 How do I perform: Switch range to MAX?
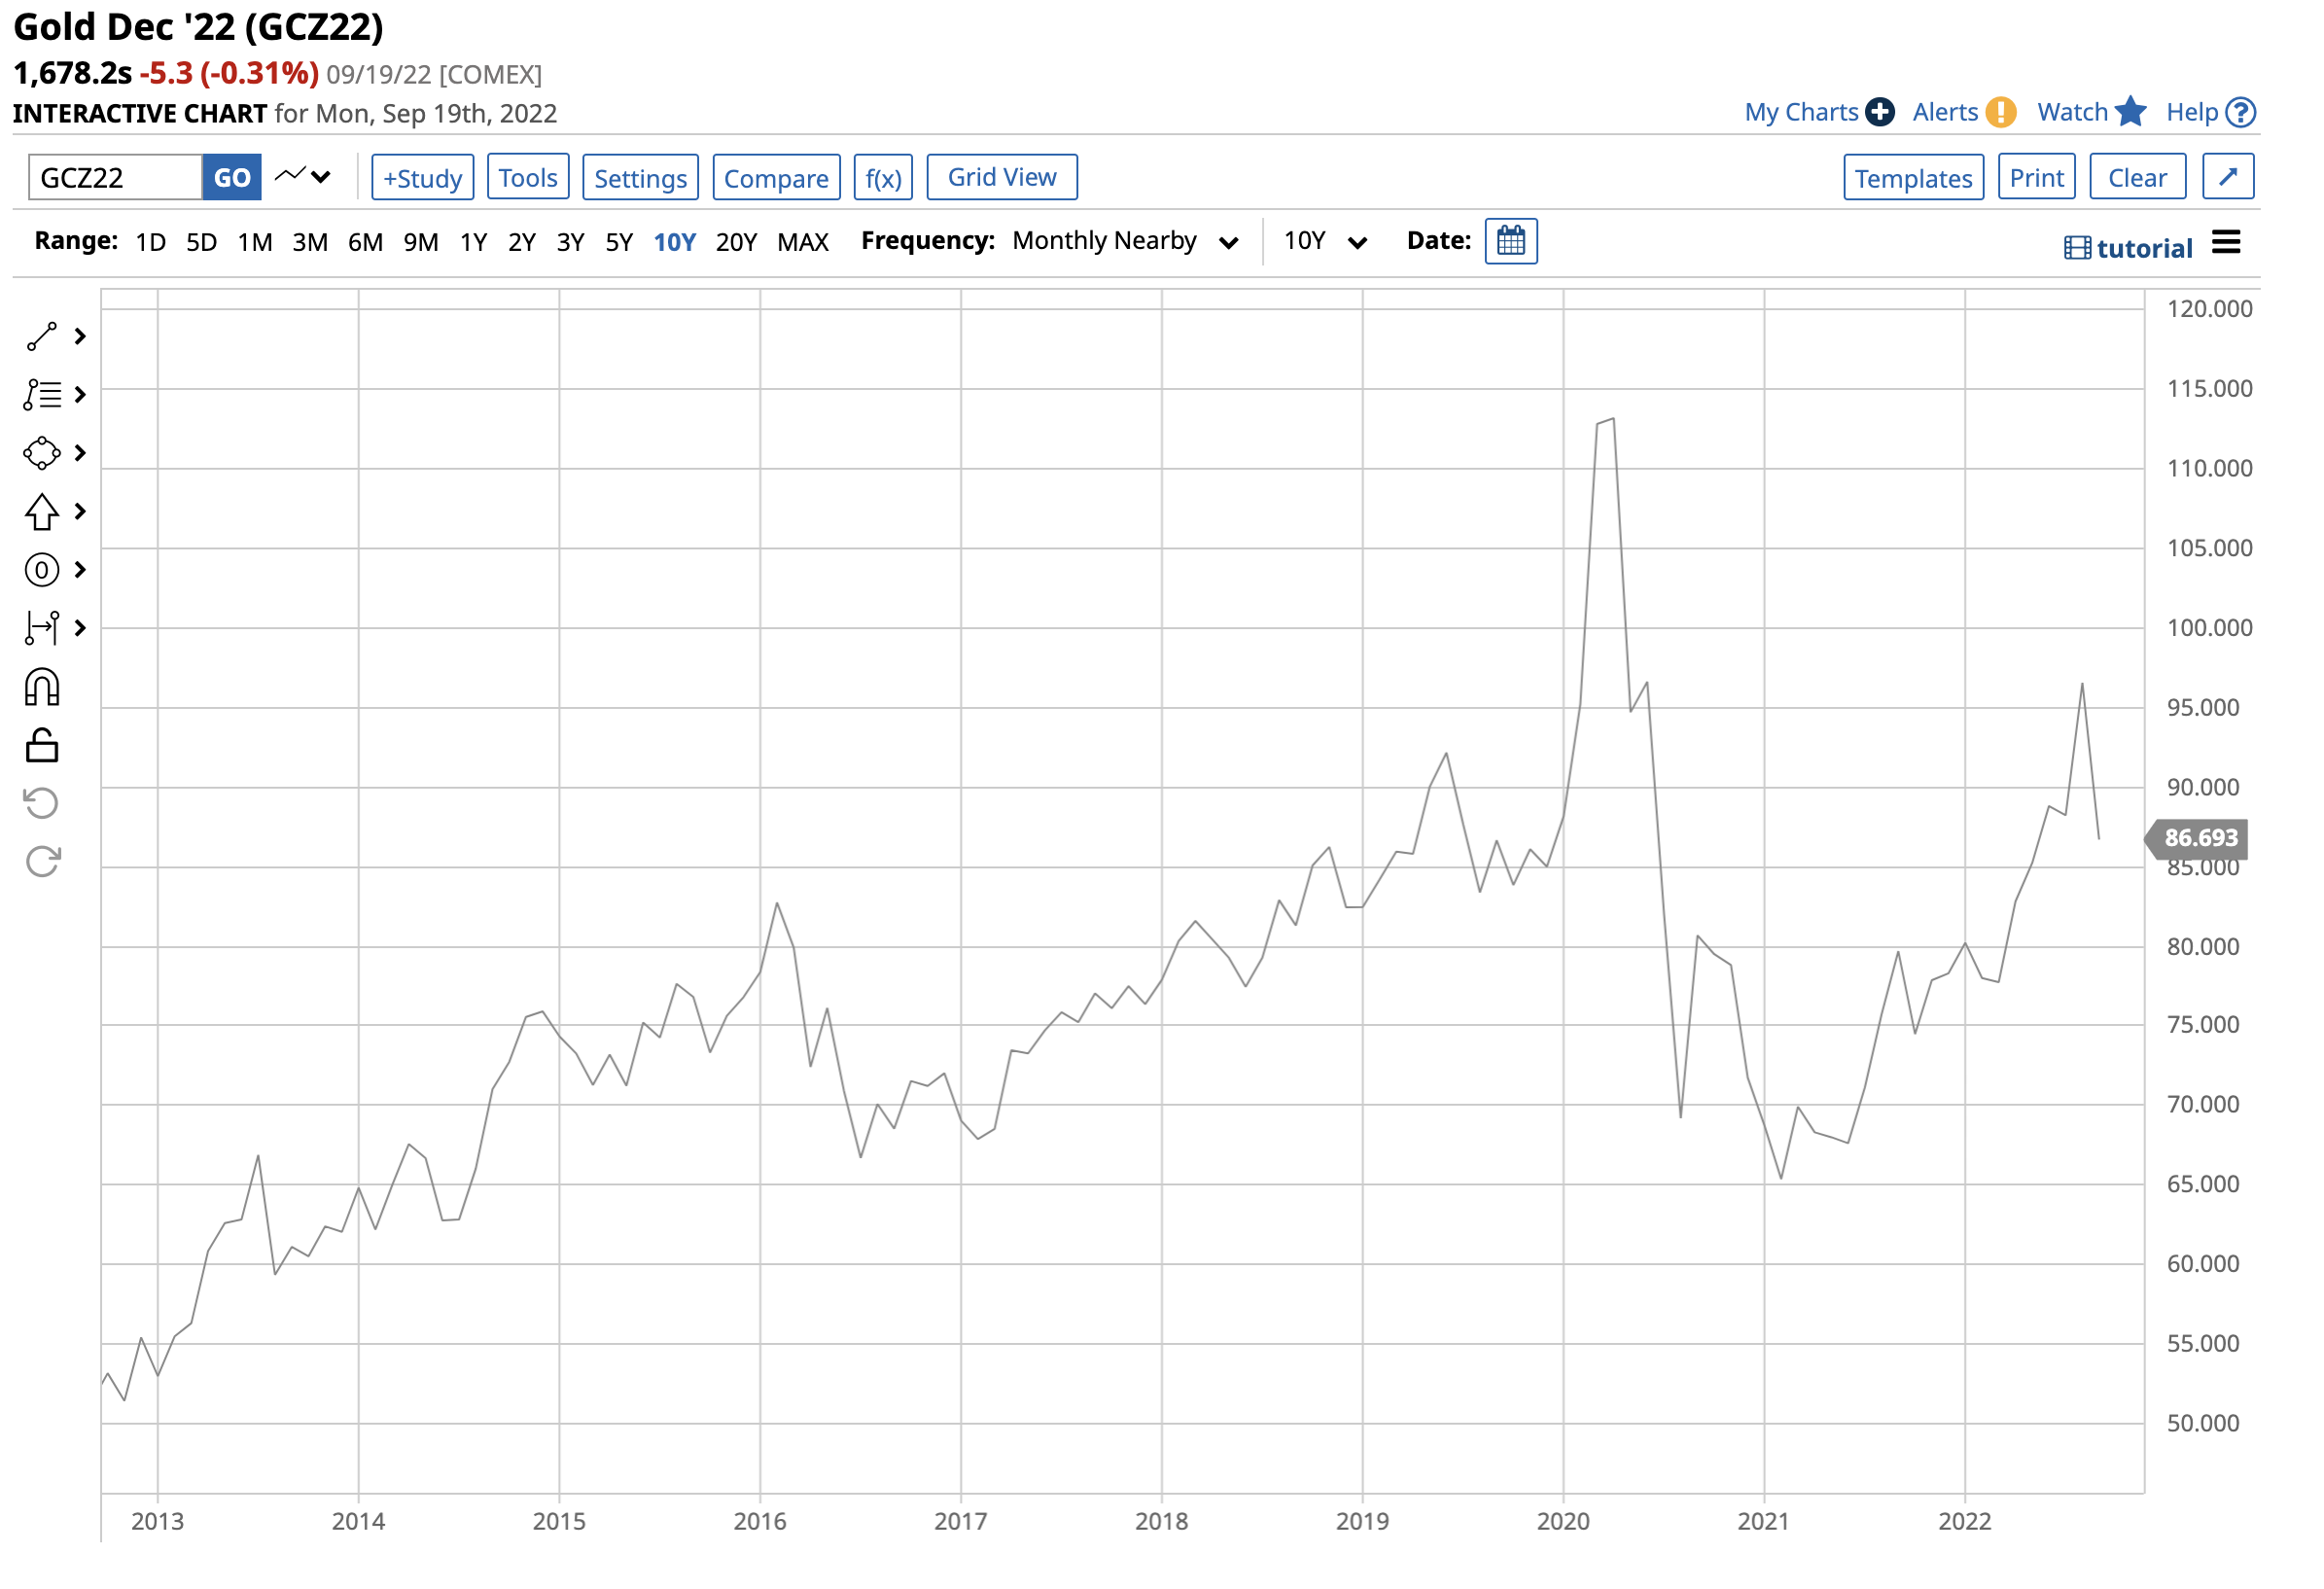point(803,242)
